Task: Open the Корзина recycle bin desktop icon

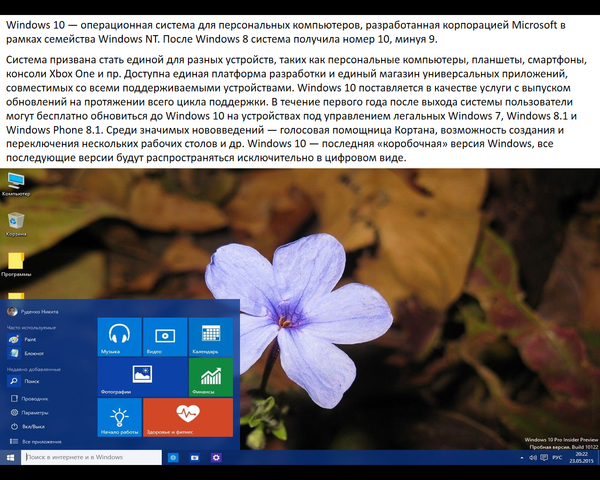Action: (16, 223)
